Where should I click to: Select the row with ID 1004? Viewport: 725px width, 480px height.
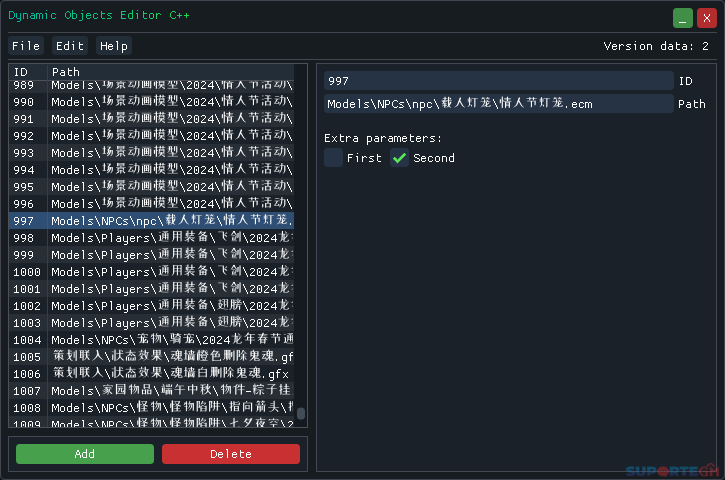[151, 340]
